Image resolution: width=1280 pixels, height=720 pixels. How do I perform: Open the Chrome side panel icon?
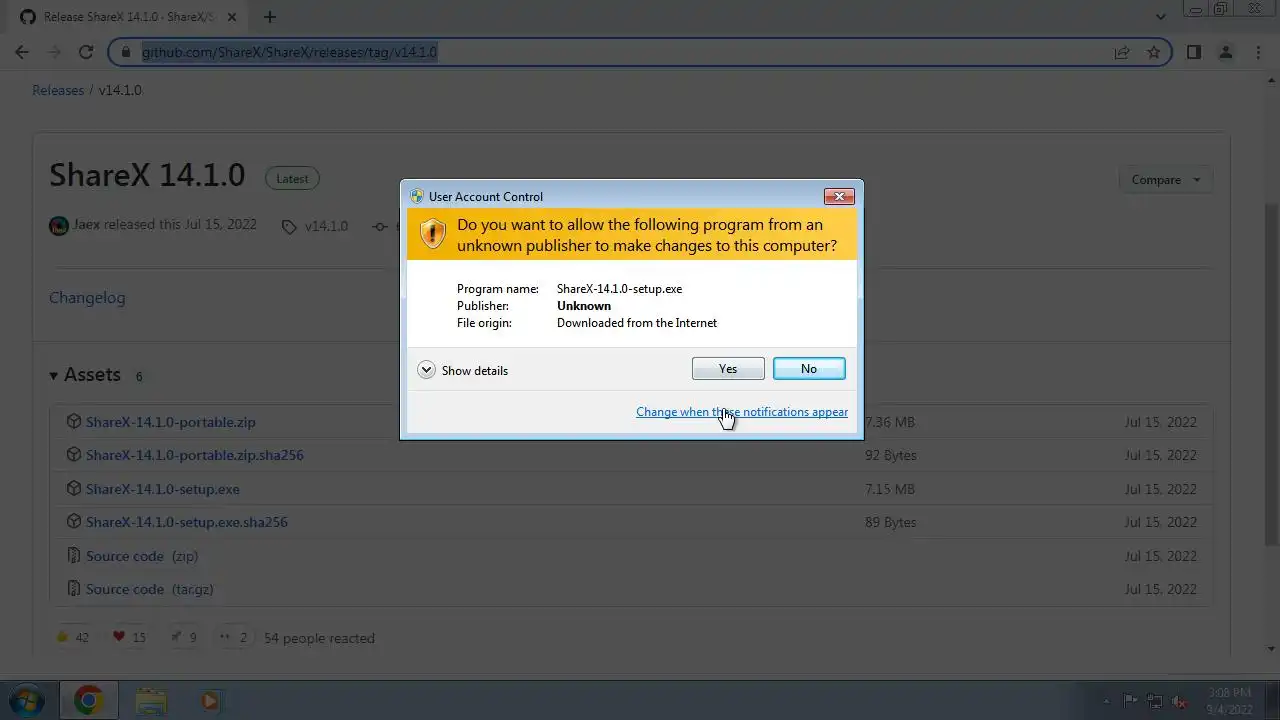coord(1193,52)
